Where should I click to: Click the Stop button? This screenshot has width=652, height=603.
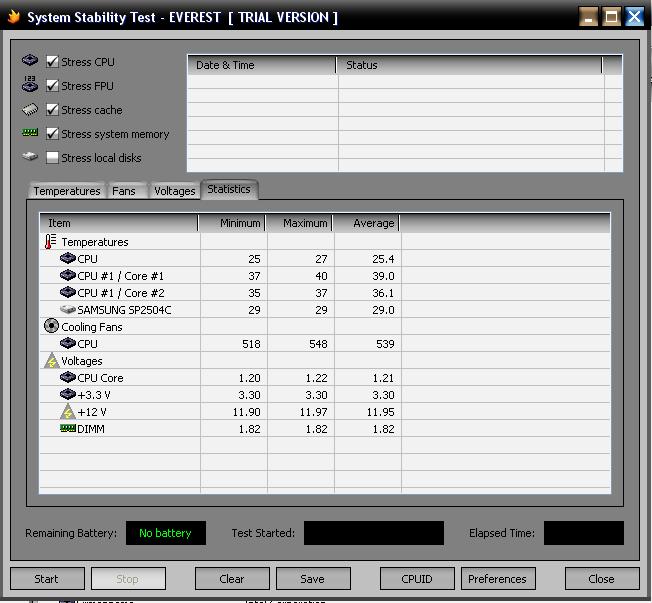[x=128, y=579]
